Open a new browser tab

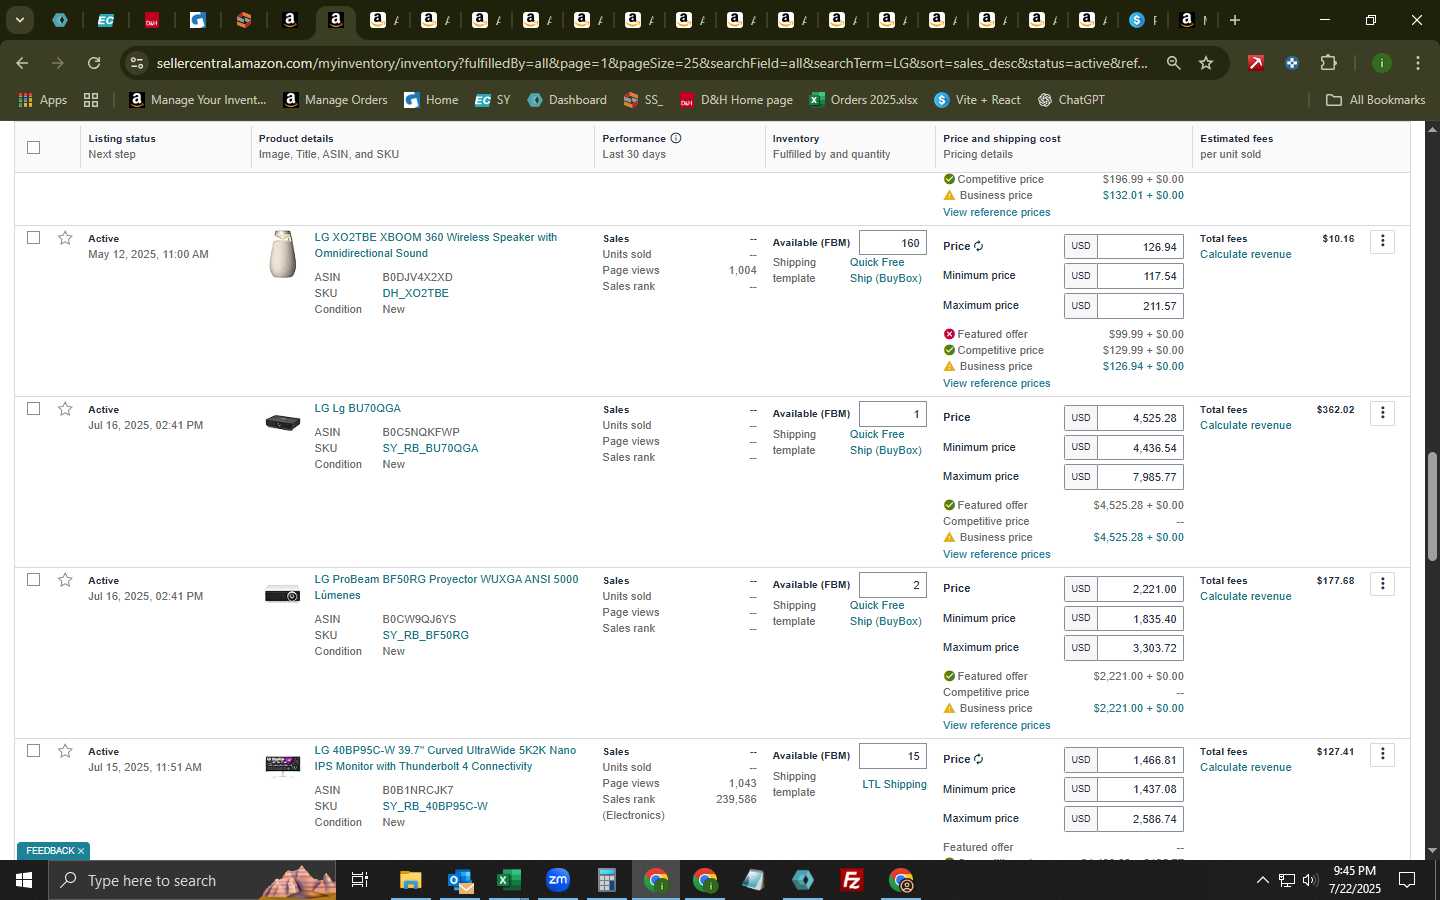1235,20
